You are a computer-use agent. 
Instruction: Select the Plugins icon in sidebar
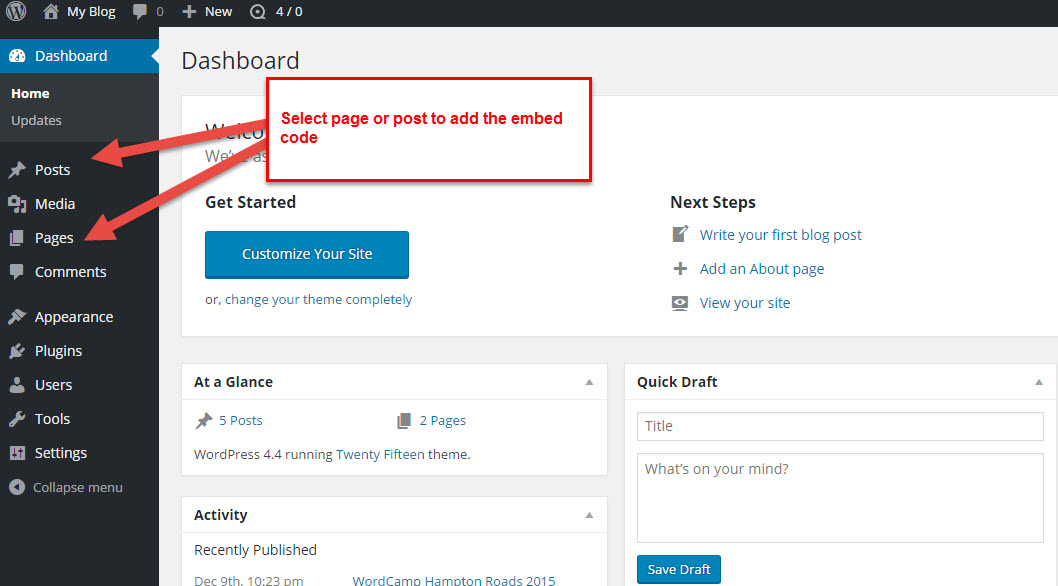pyautogui.click(x=17, y=351)
